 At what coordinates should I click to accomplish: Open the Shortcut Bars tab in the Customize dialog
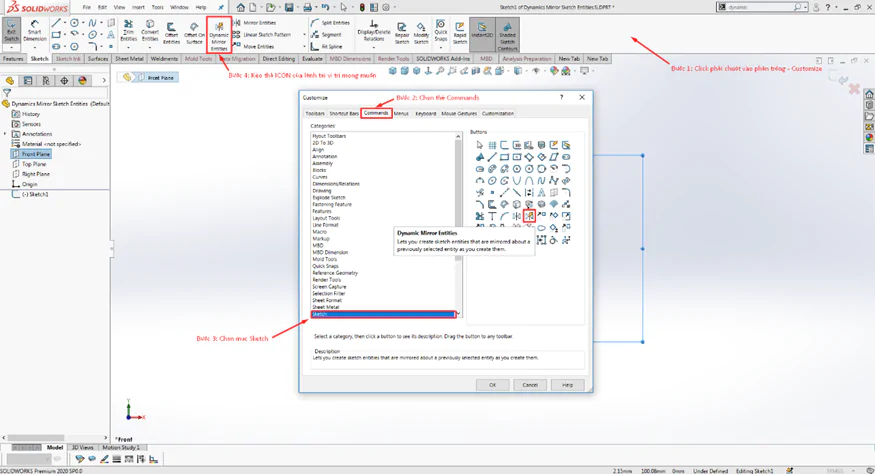(344, 113)
